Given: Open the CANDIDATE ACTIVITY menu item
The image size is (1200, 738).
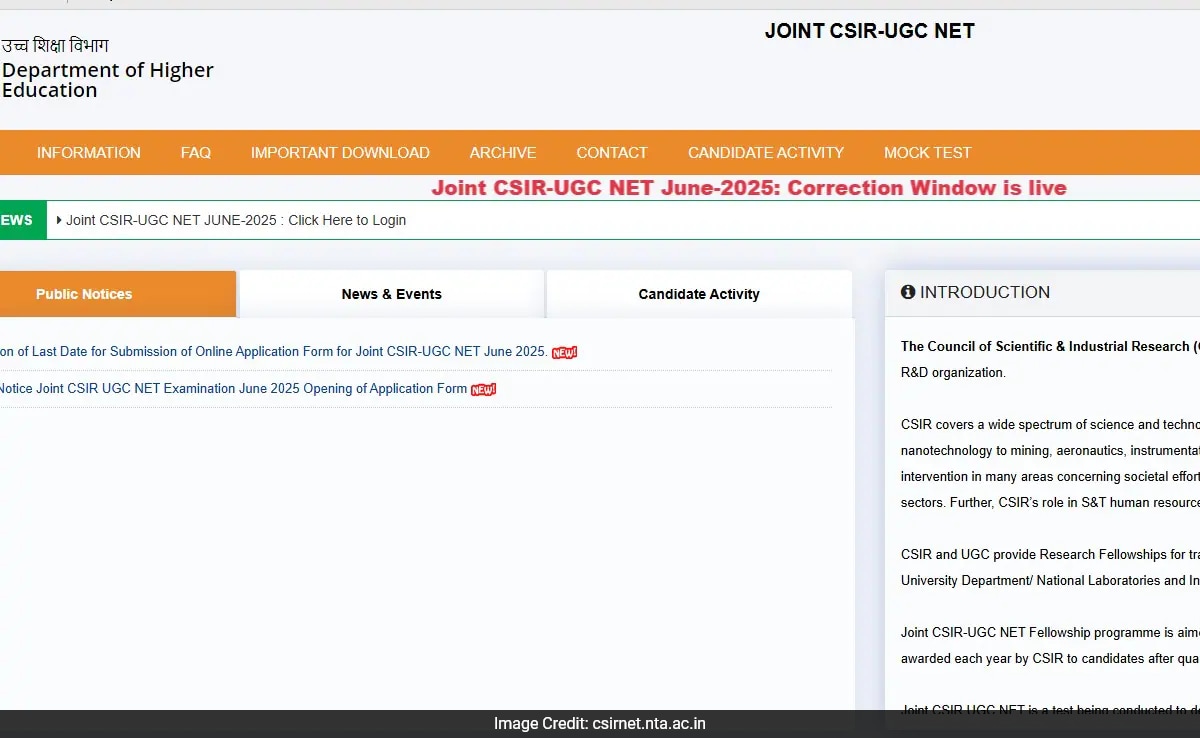Looking at the screenshot, I should tap(766, 152).
